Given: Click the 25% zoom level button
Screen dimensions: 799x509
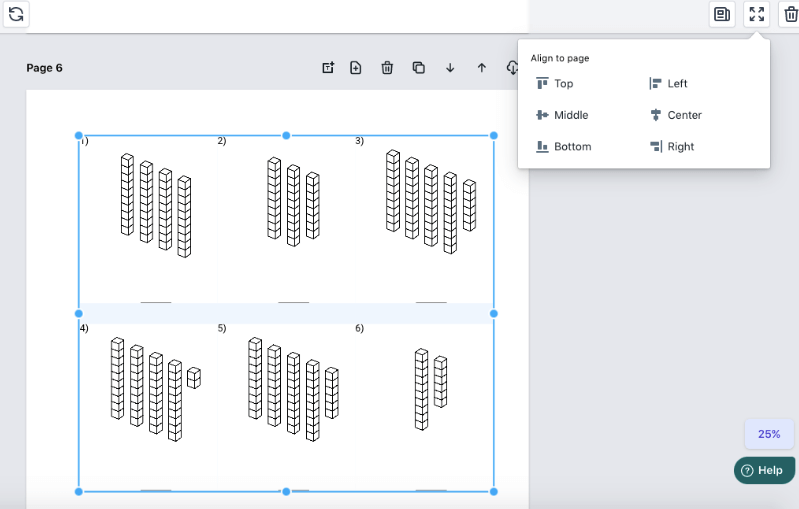Looking at the screenshot, I should (769, 434).
